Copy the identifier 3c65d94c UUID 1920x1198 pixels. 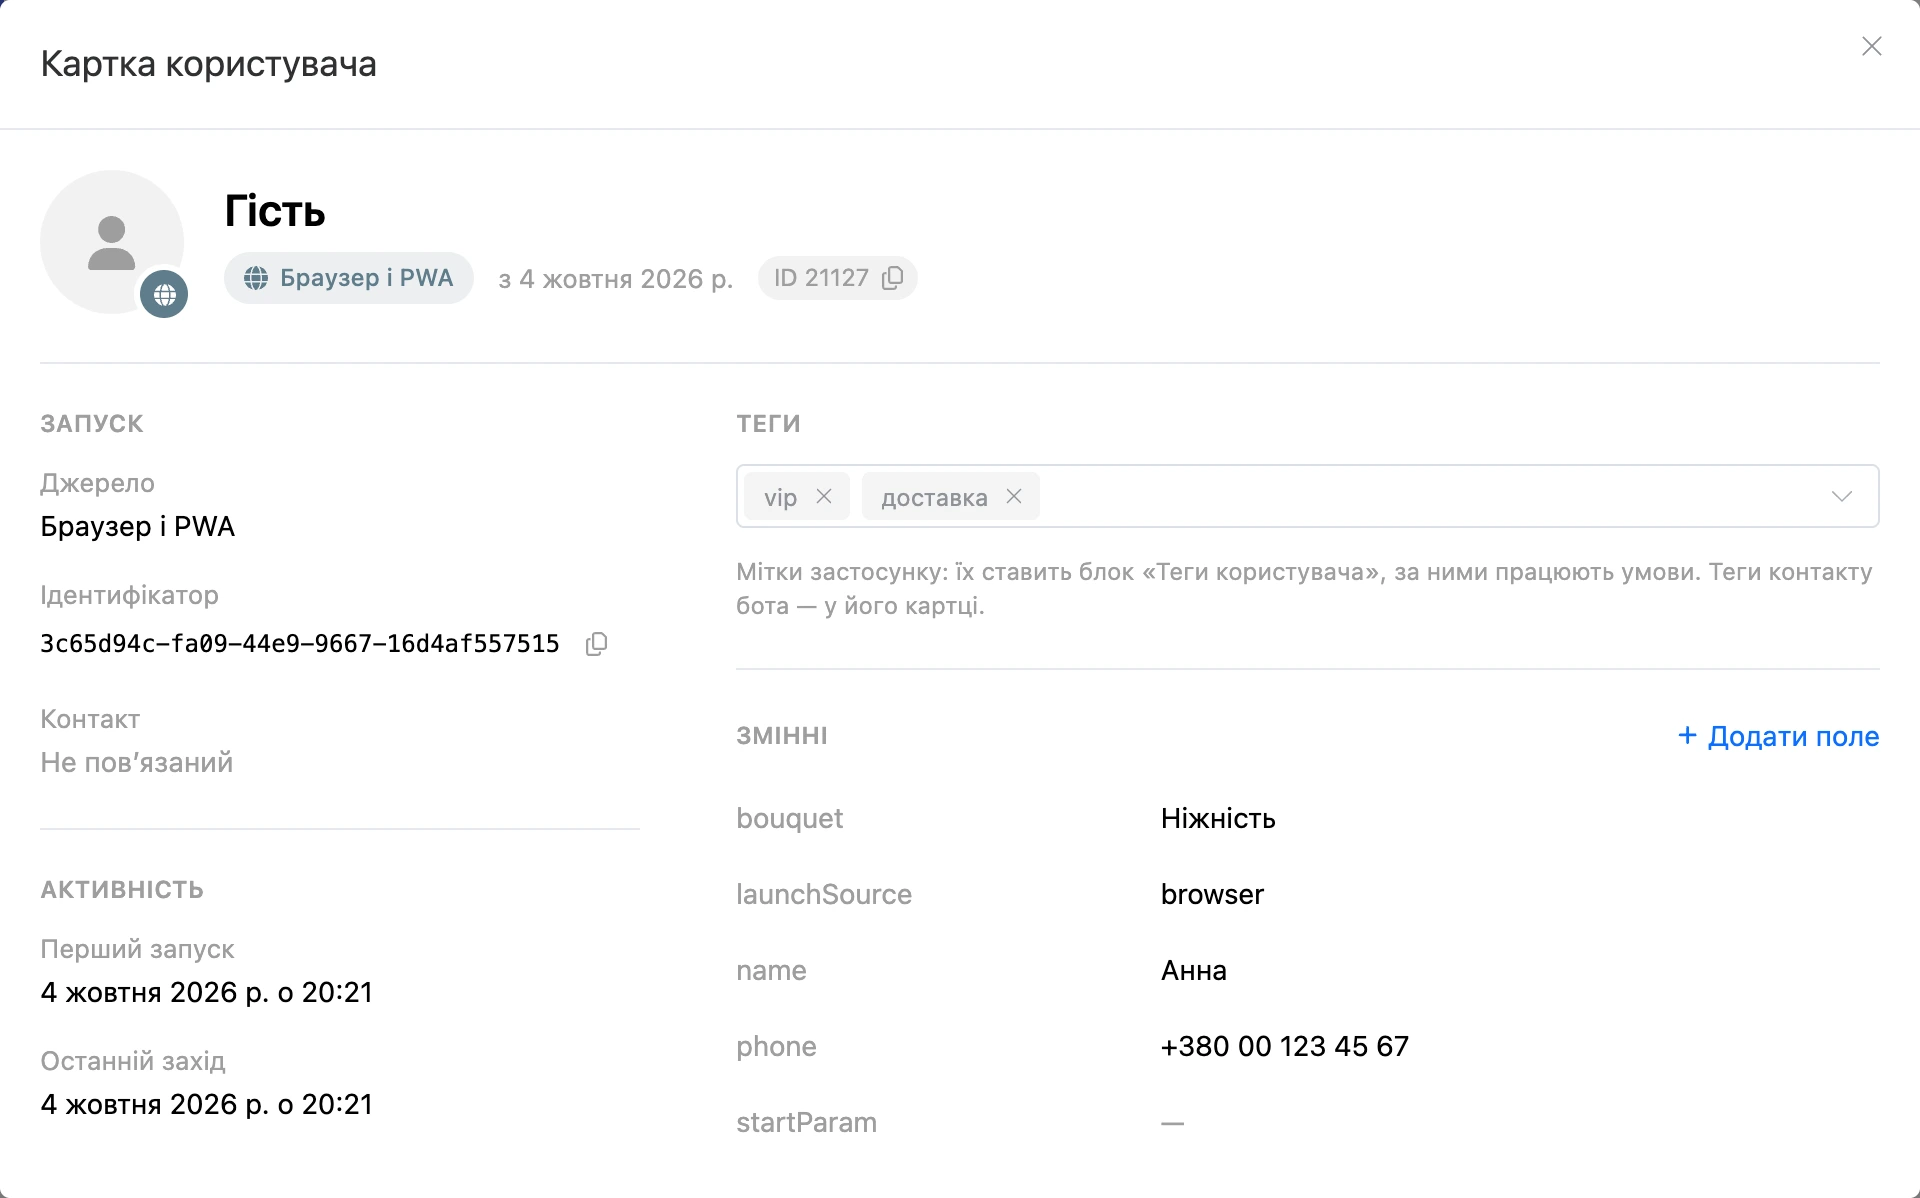point(596,644)
